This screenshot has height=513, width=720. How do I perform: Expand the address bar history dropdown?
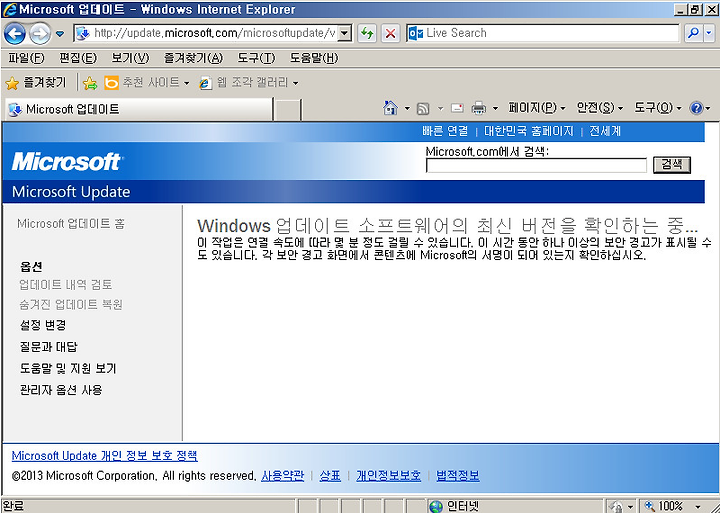pyautogui.click(x=345, y=33)
